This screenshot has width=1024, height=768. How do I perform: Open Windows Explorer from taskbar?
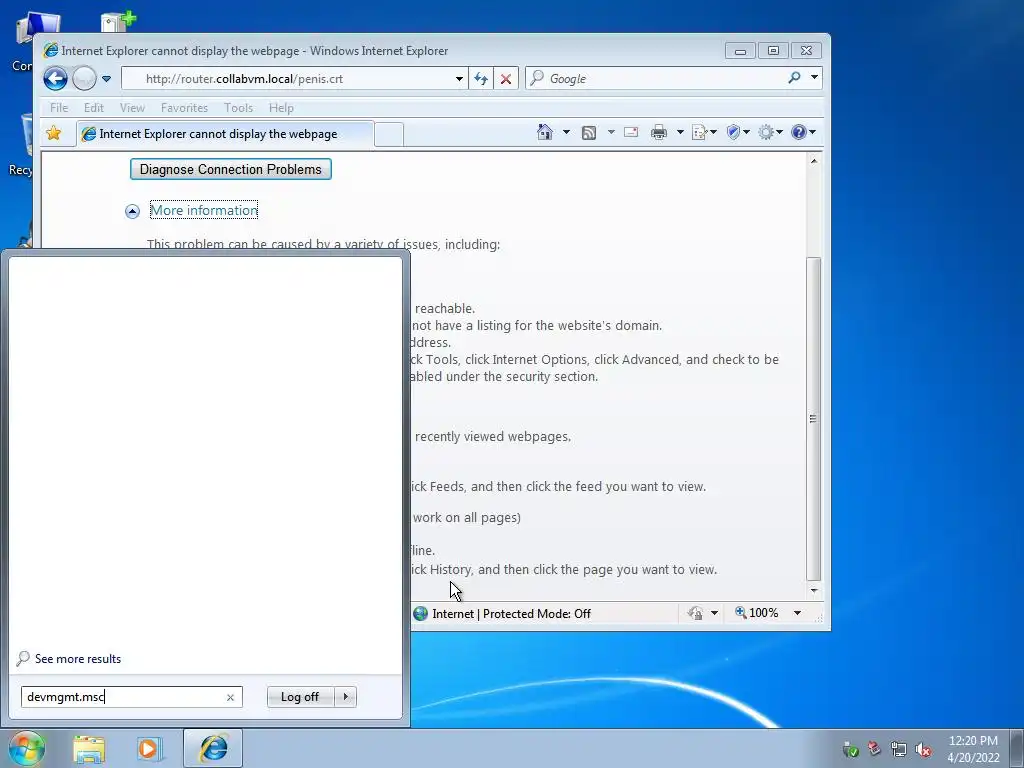pos(89,748)
